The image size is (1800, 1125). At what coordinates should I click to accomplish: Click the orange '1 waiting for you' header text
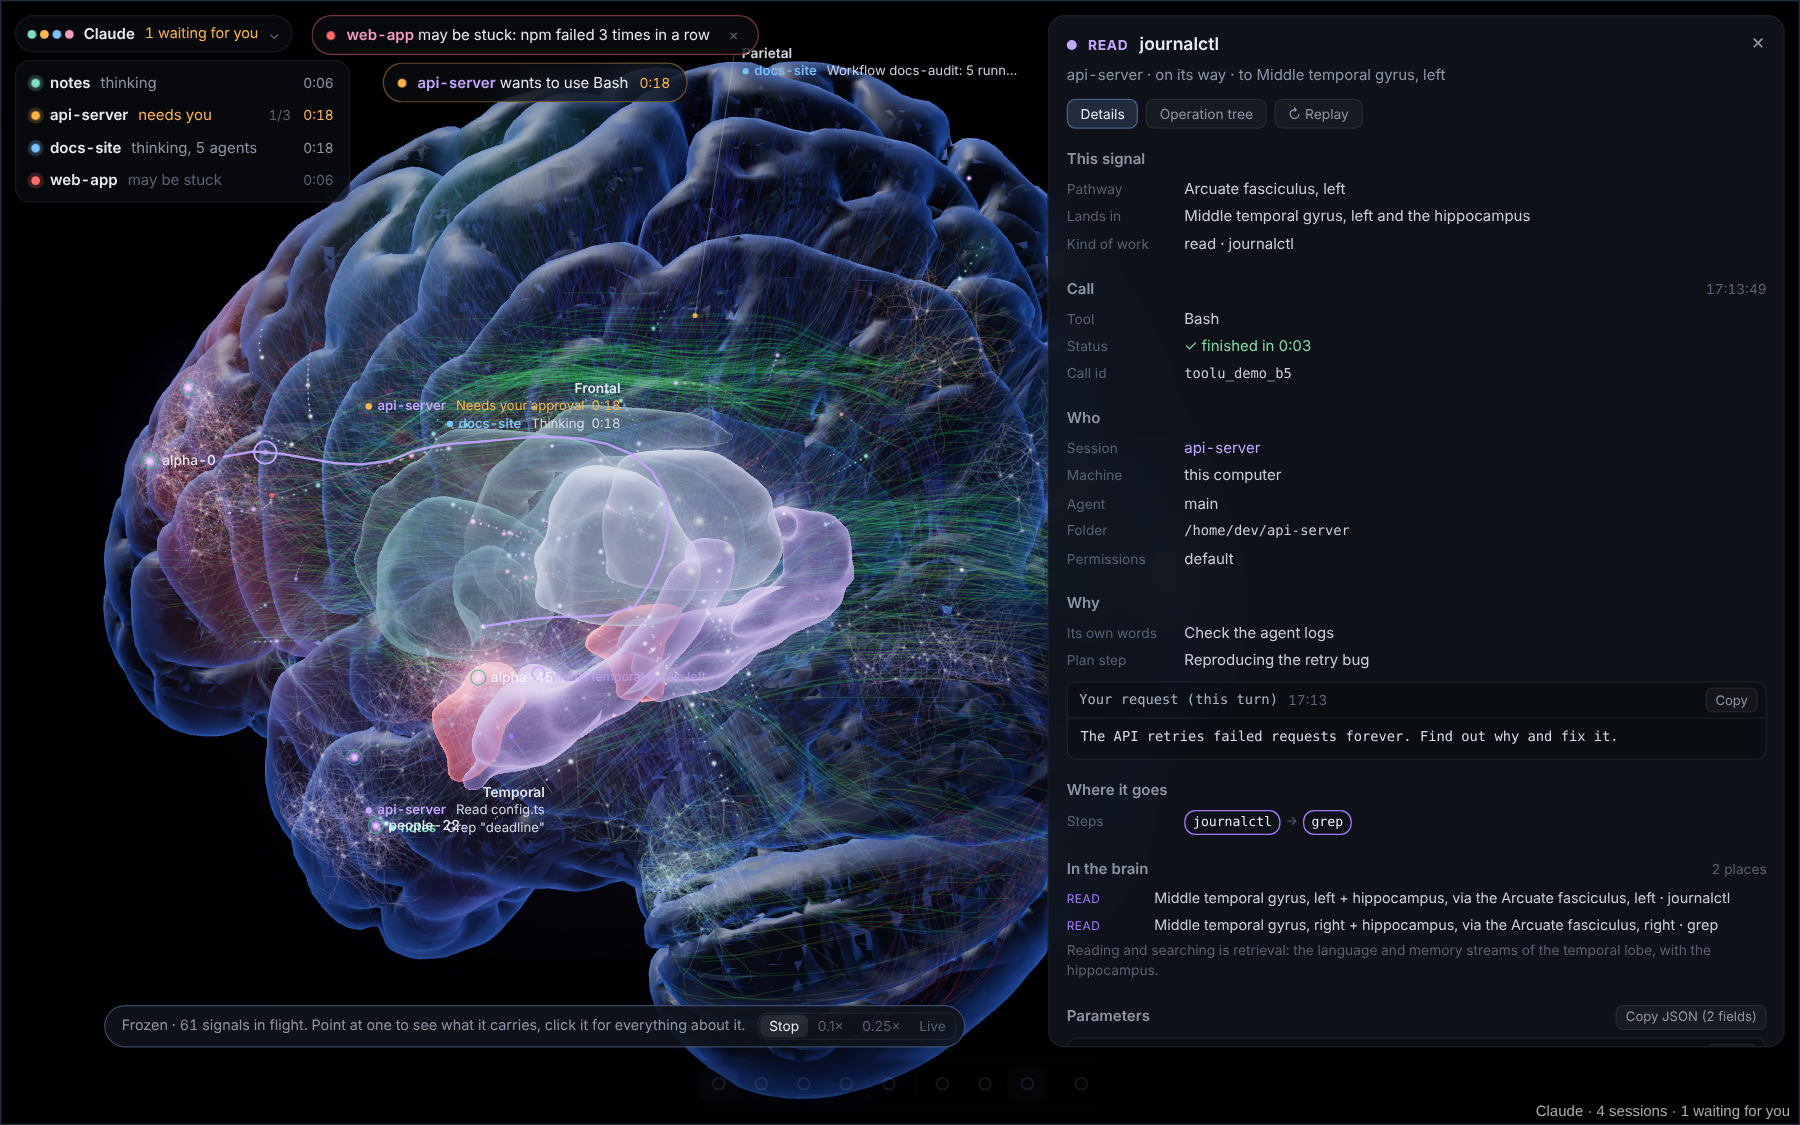(201, 33)
